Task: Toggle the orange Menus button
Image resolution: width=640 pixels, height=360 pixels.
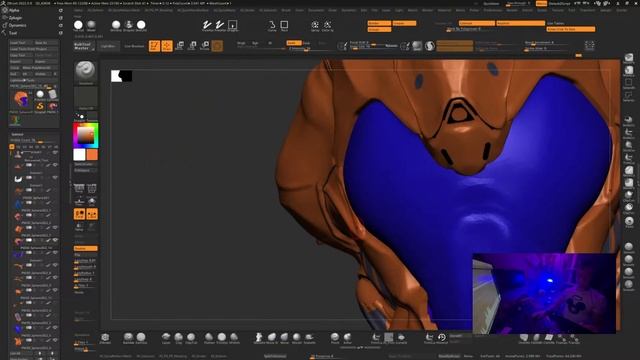Action: 541,3
